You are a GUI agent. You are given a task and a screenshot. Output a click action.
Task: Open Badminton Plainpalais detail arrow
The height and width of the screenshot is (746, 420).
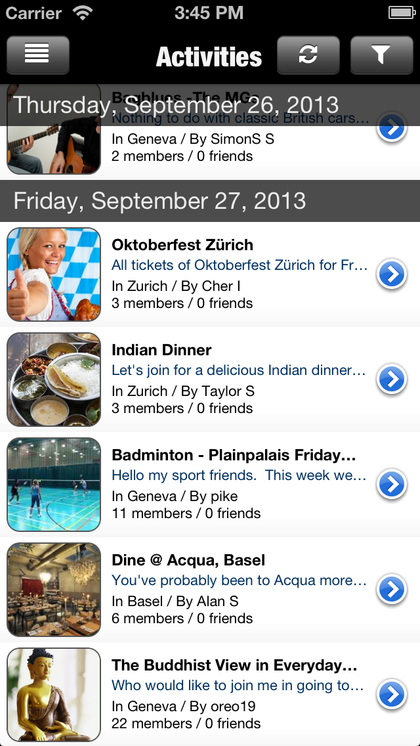(392, 485)
